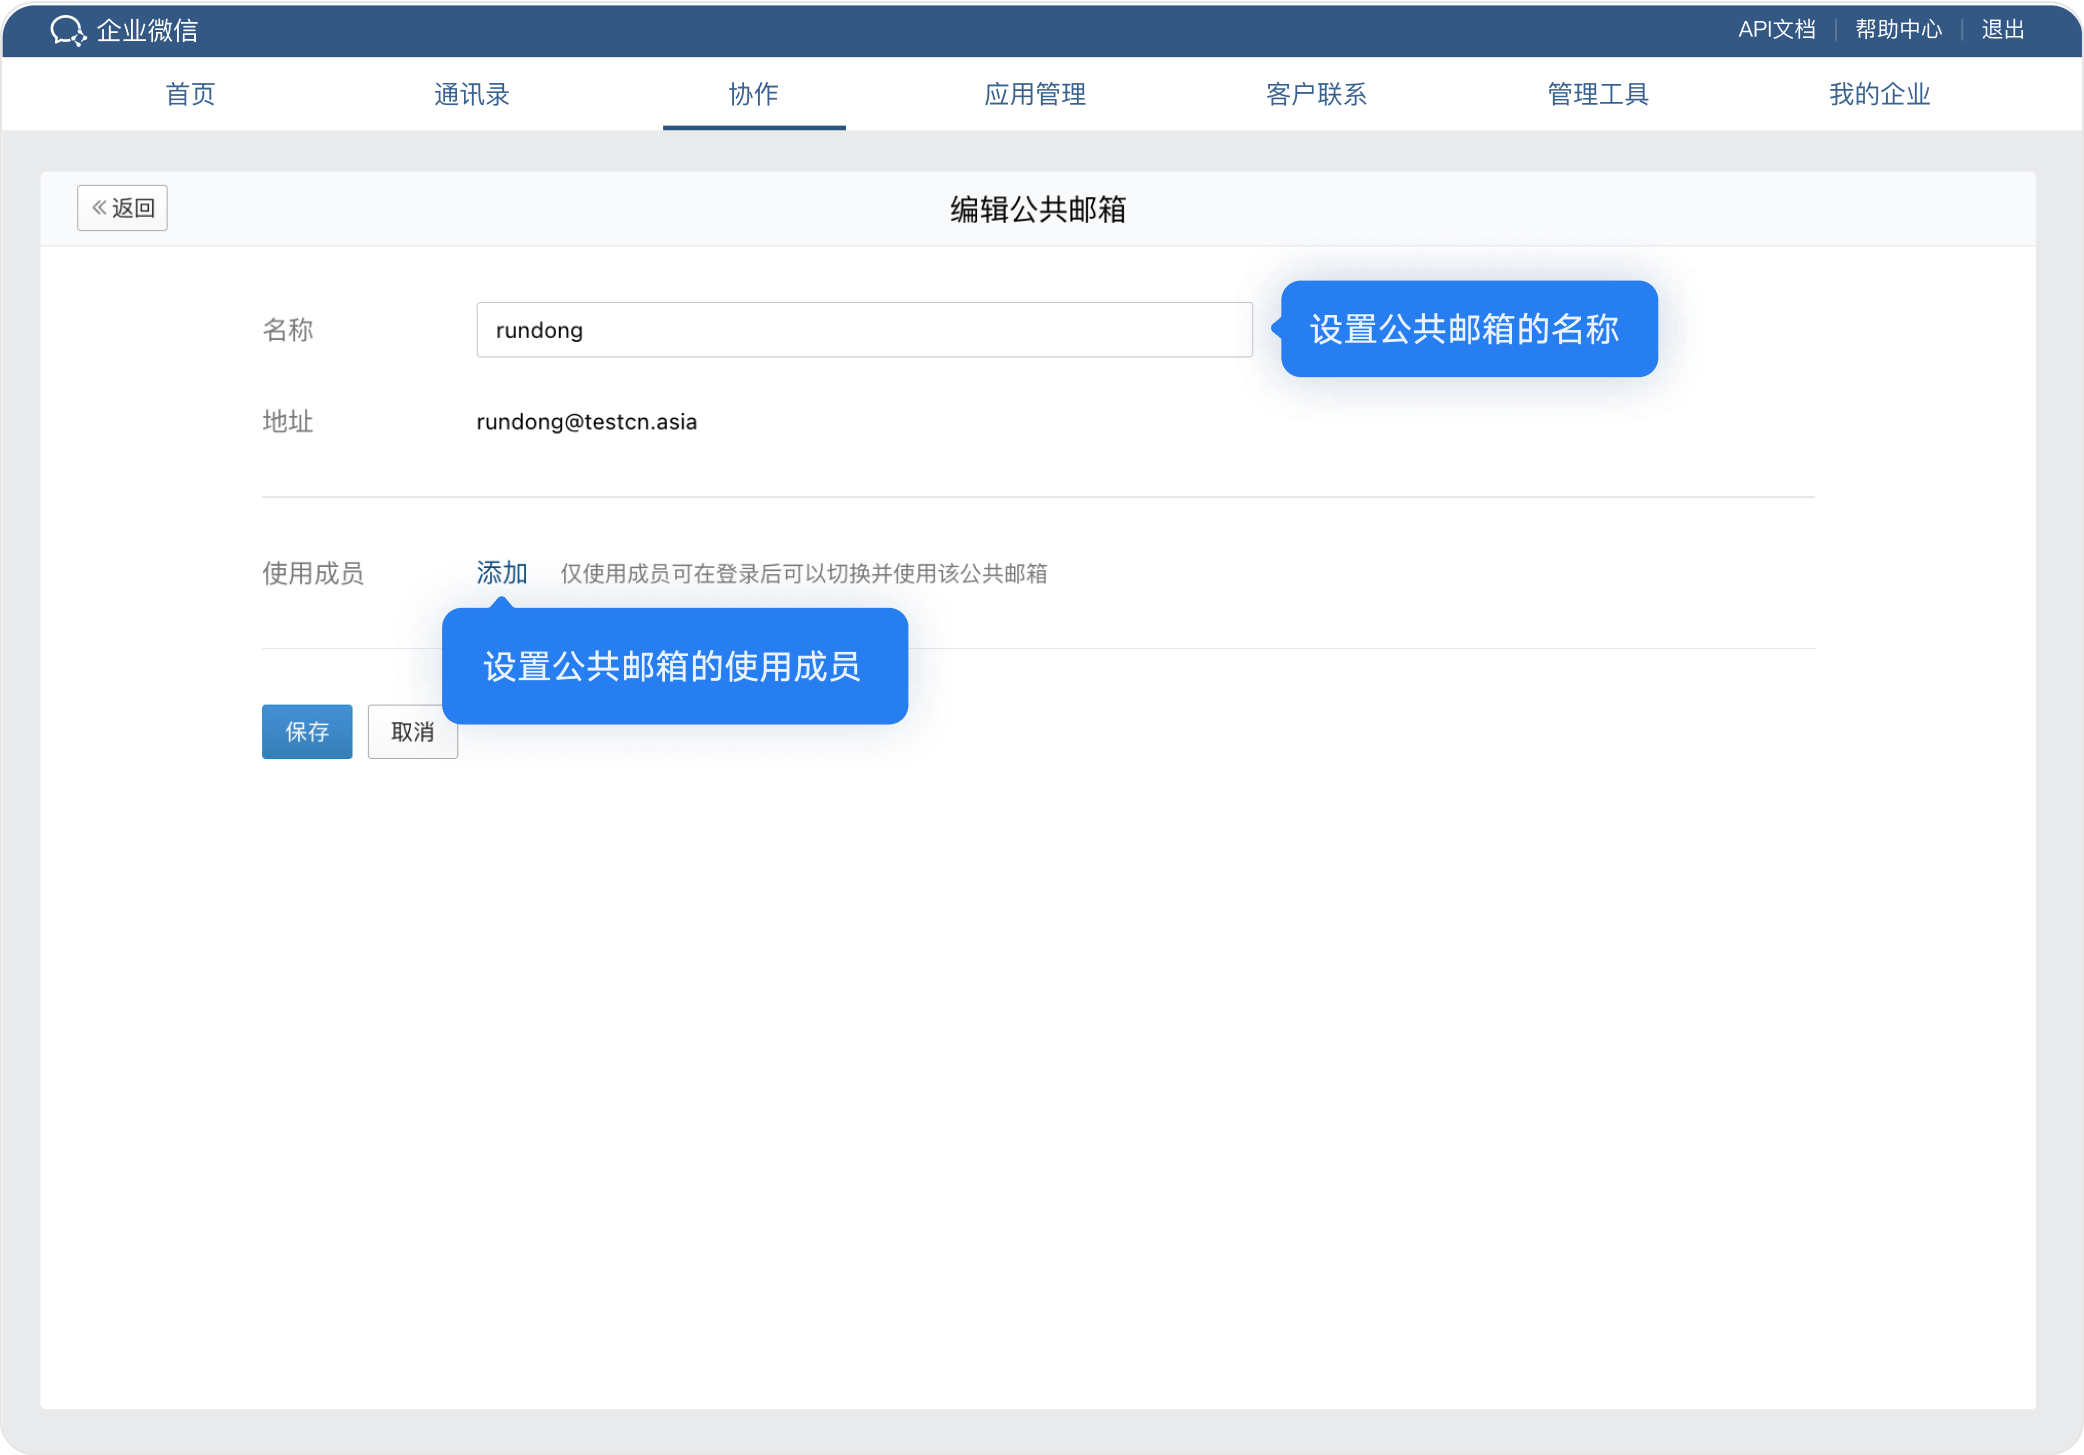The height and width of the screenshot is (1455, 2084).
Task: Click the 设置公共邮箱的名称 tooltip bubble
Action: point(1468,329)
